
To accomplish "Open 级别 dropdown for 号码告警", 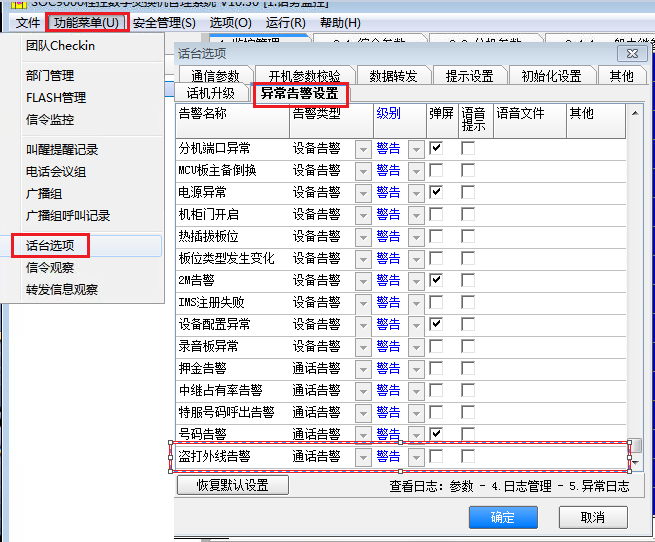I will [416, 434].
